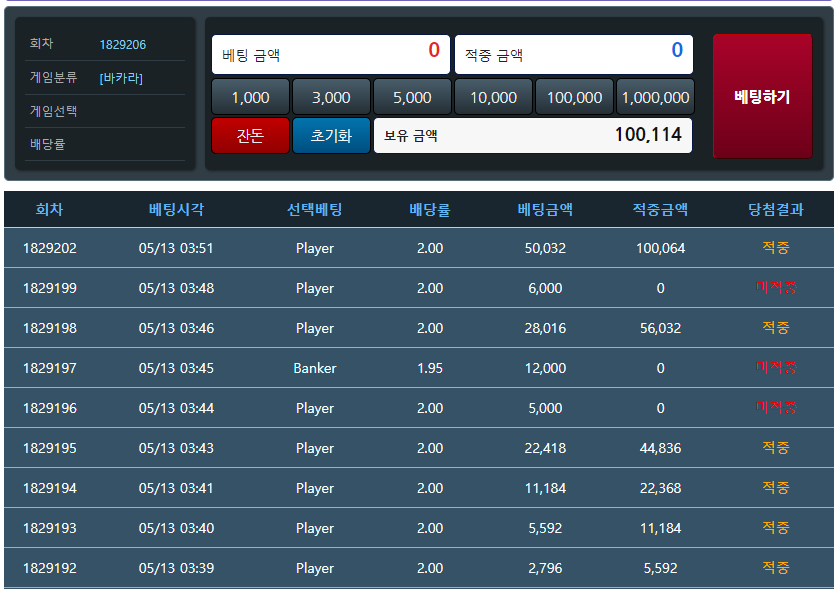Click bet amount 5,000 in table
Screen dimensions: 835x589
pyautogui.click(x=545, y=408)
